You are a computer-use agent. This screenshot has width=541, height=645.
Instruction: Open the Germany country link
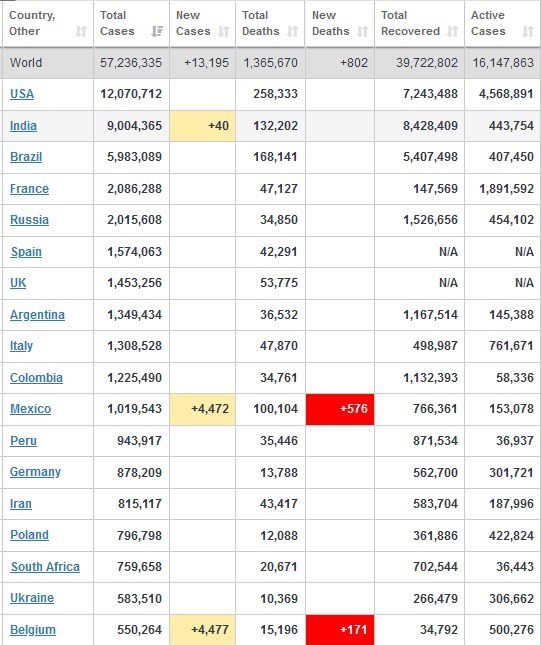pos(35,471)
